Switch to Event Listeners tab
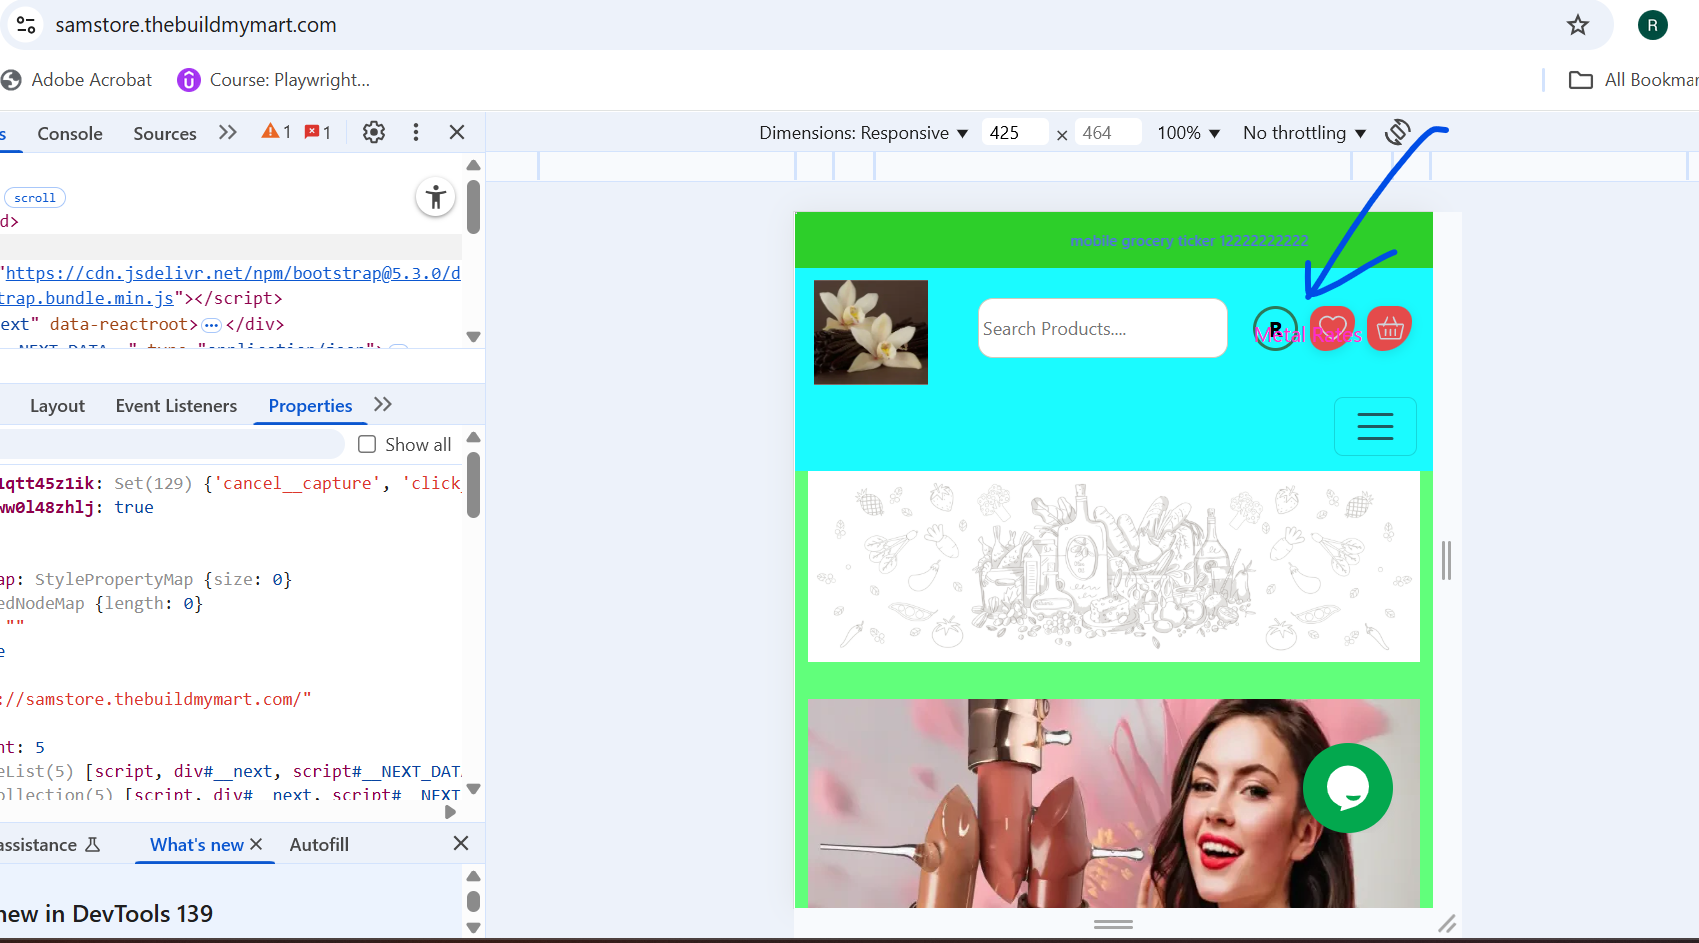 pos(176,406)
